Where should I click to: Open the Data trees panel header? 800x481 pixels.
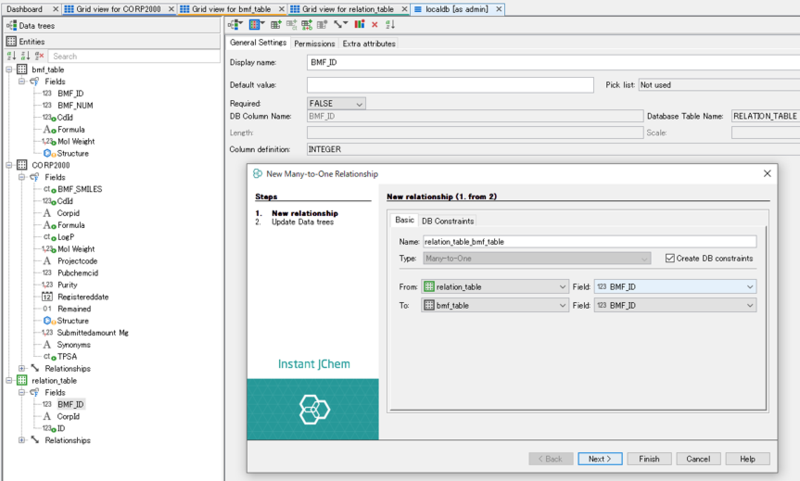click(x=112, y=26)
